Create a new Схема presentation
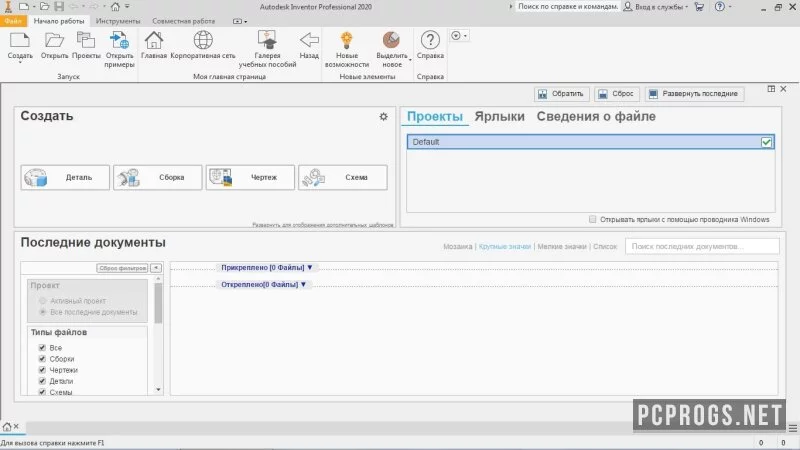Image resolution: width=800 pixels, height=450 pixels. pyautogui.click(x=343, y=178)
